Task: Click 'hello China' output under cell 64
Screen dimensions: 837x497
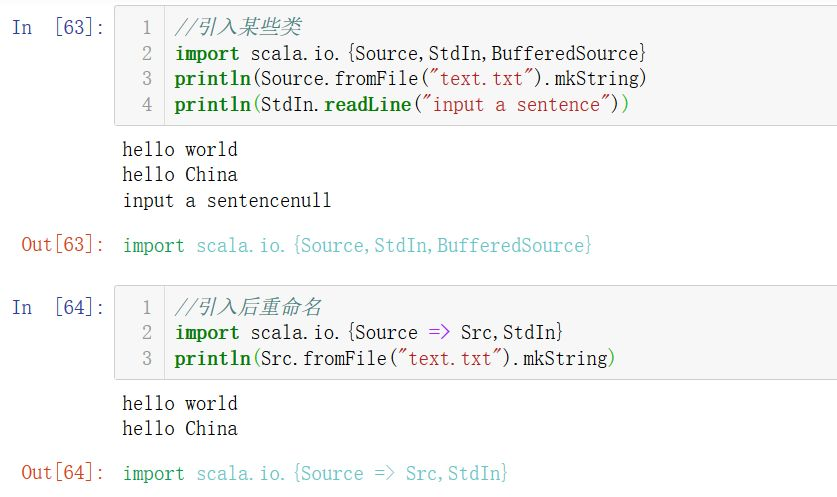Action: click(x=180, y=429)
